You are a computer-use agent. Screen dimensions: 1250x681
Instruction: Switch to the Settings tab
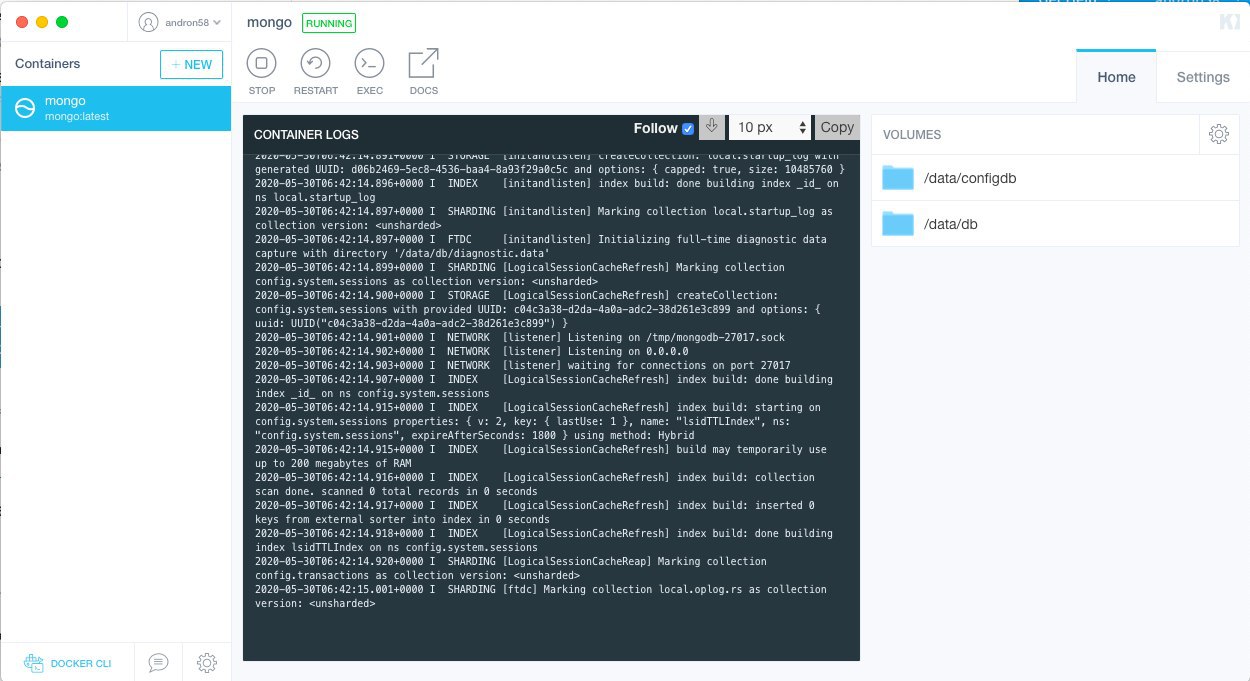[x=1203, y=77]
